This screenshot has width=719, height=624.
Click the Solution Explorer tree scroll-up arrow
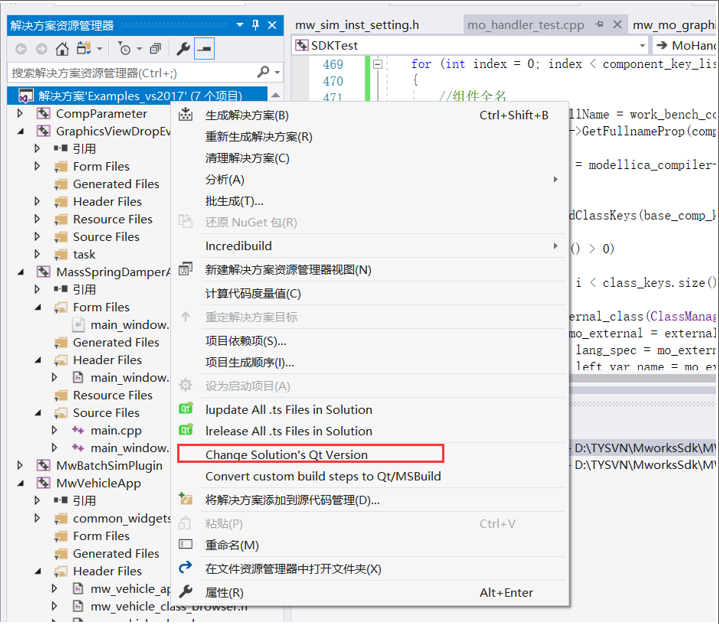click(276, 95)
